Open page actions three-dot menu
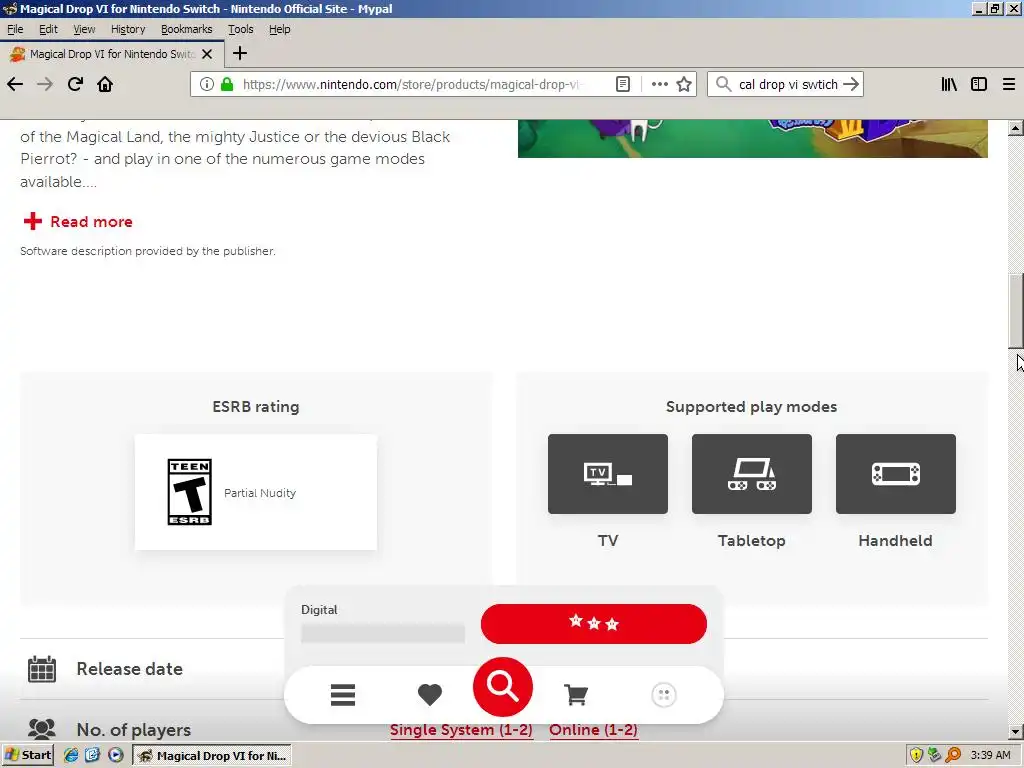The width and height of the screenshot is (1024, 768). pos(660,84)
